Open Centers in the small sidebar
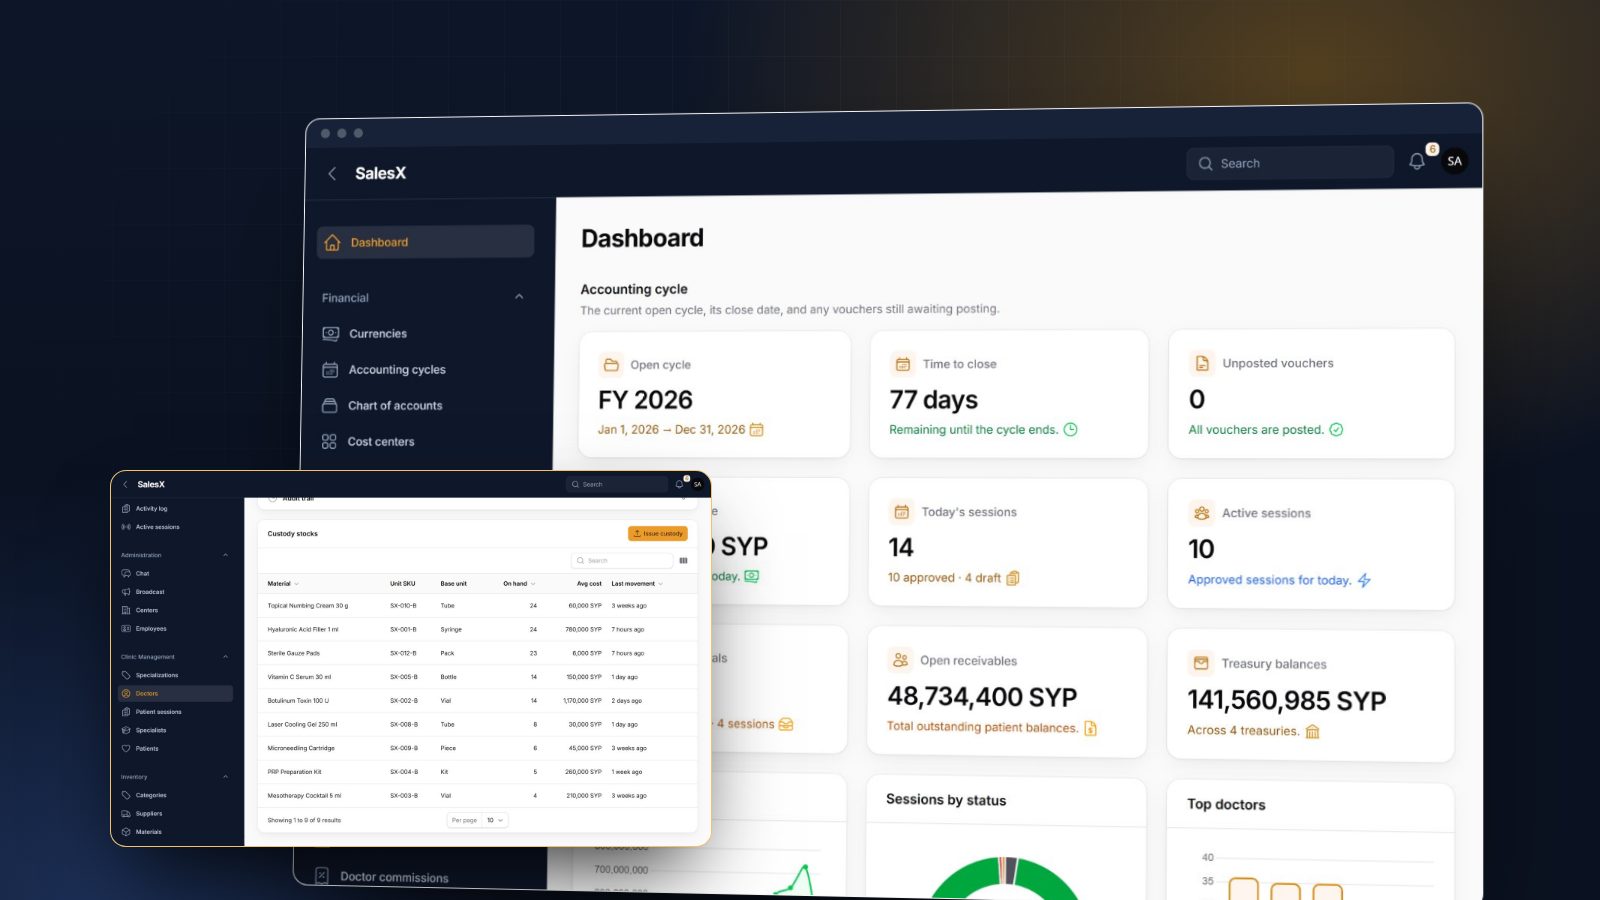Screen dimensions: 1600x900 tap(146, 610)
